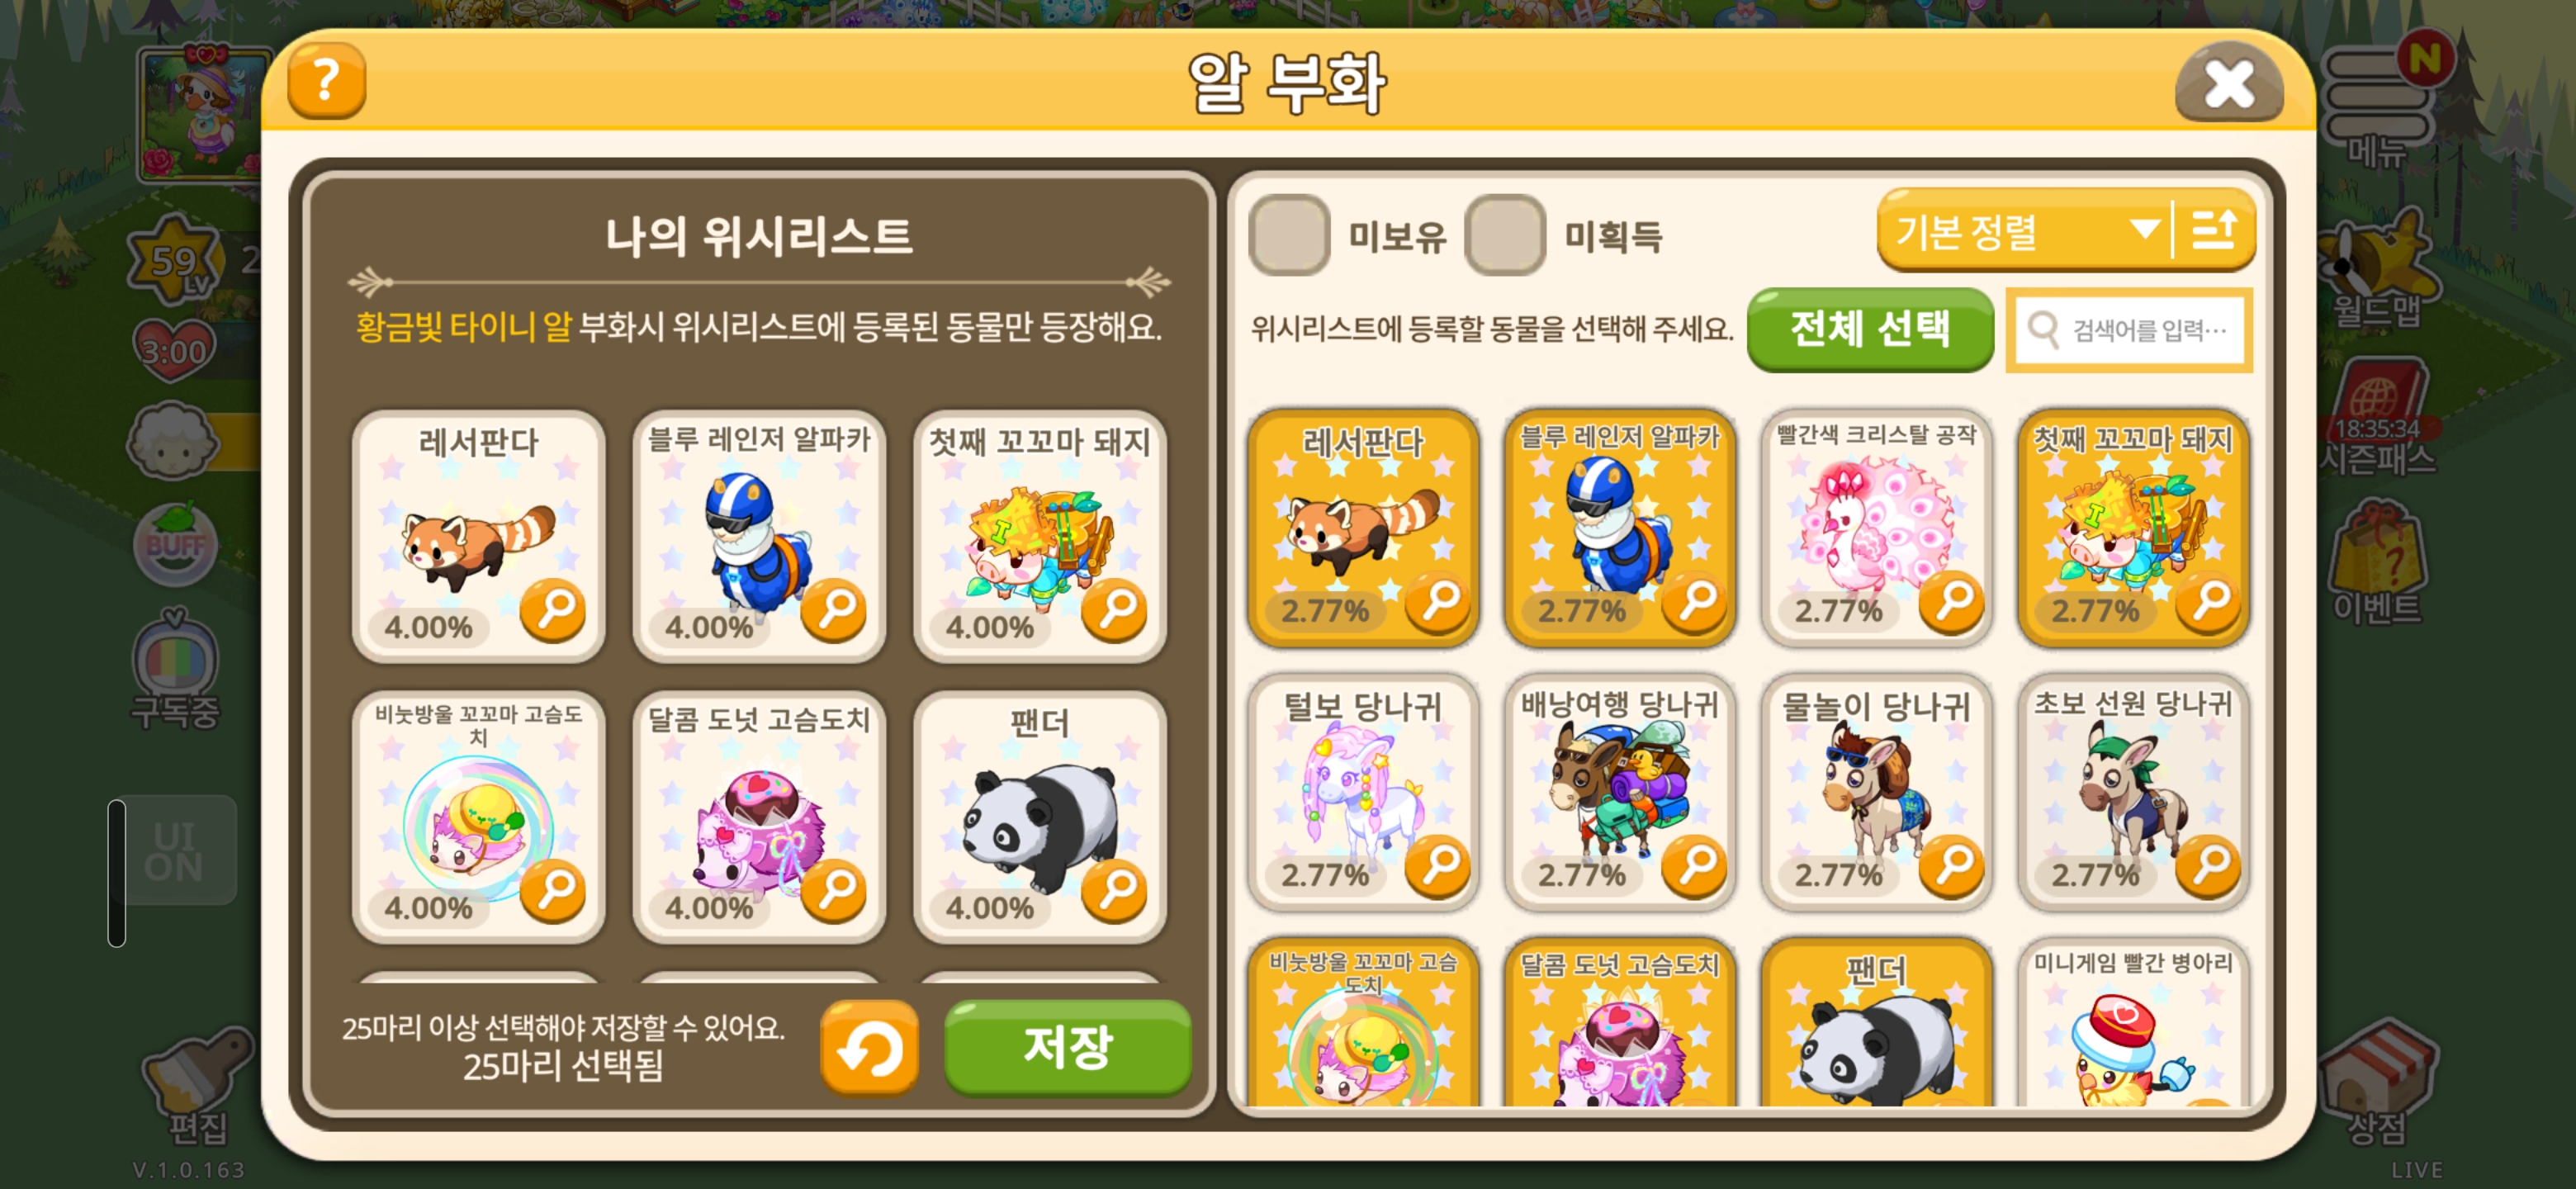Select the 털보 당나귀 animal card
2576x1189 pixels.
1363,791
